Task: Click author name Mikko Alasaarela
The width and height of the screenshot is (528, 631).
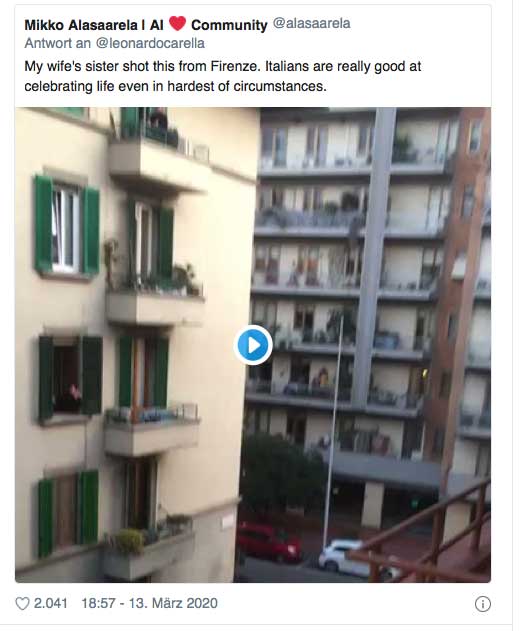Action: [81, 25]
